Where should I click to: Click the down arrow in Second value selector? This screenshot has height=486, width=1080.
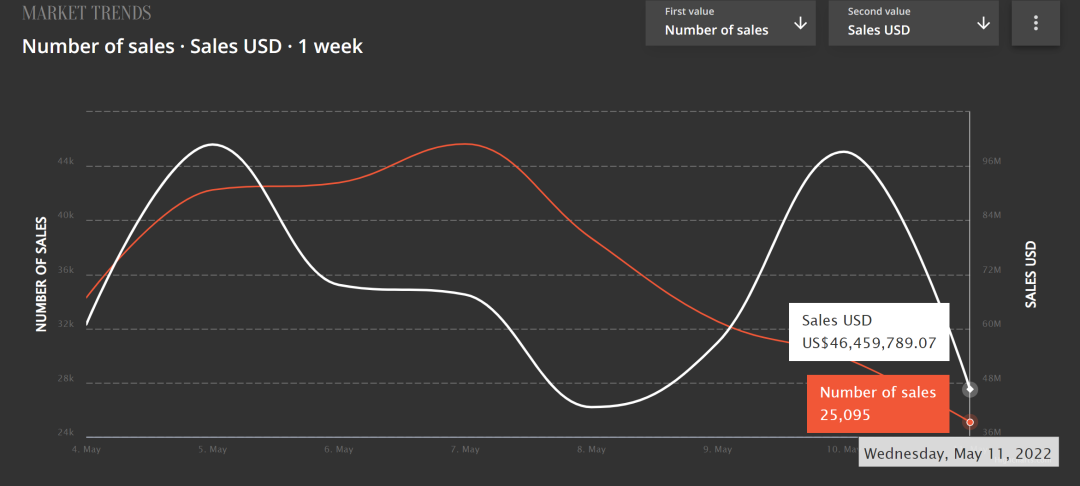tap(983, 24)
